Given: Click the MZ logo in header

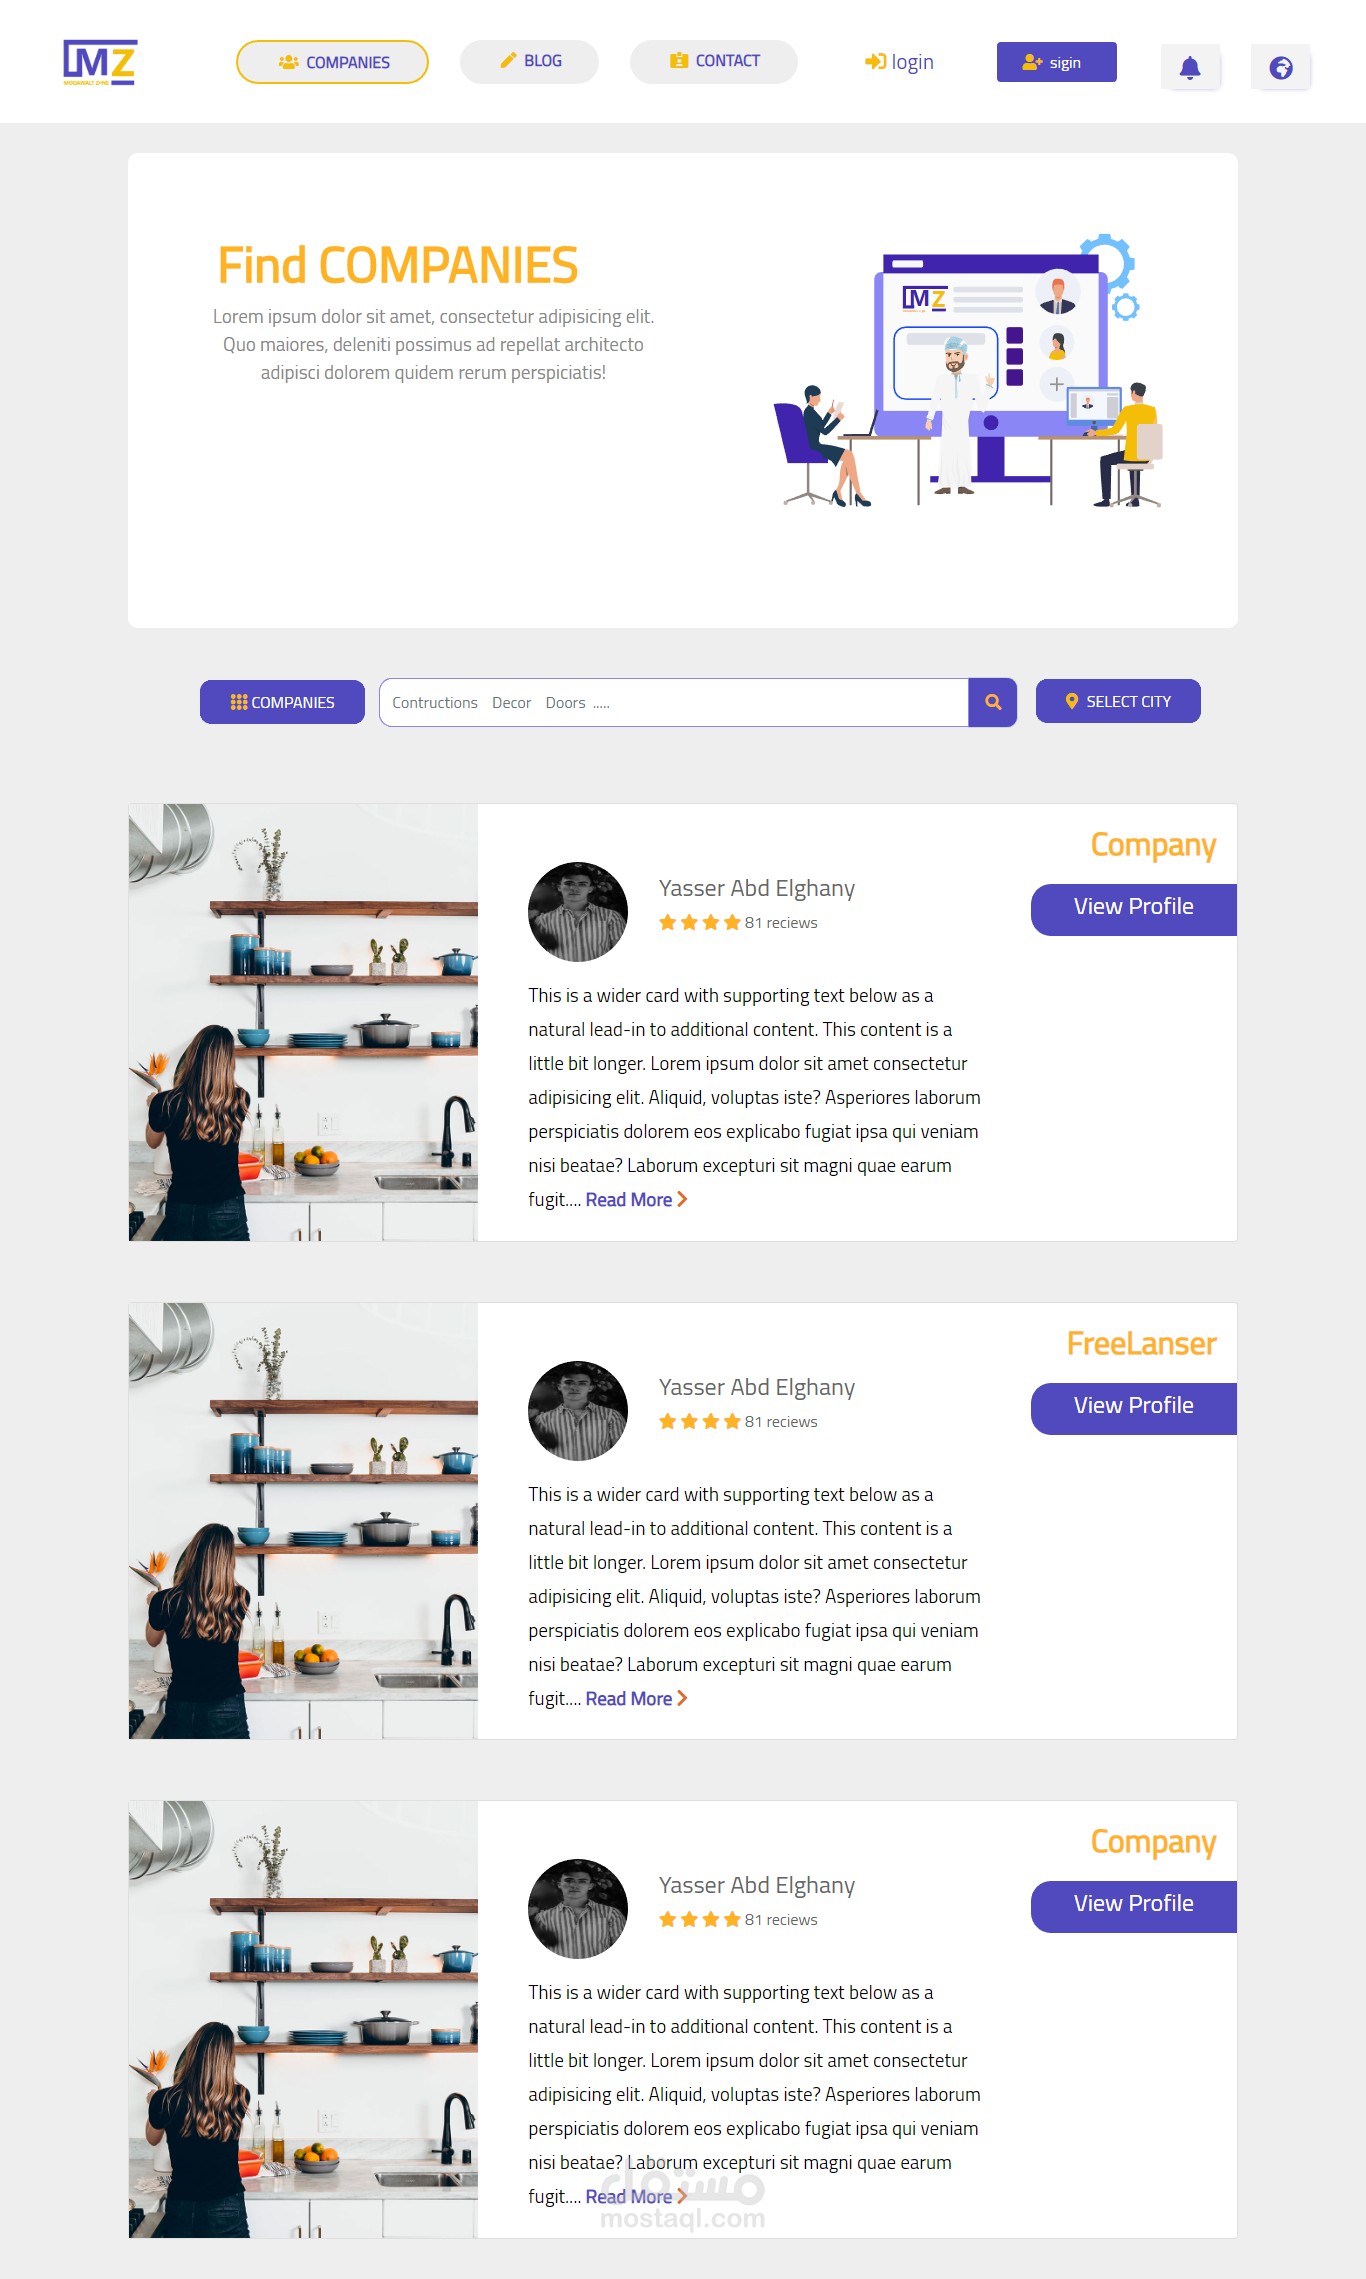Looking at the screenshot, I should click(100, 62).
